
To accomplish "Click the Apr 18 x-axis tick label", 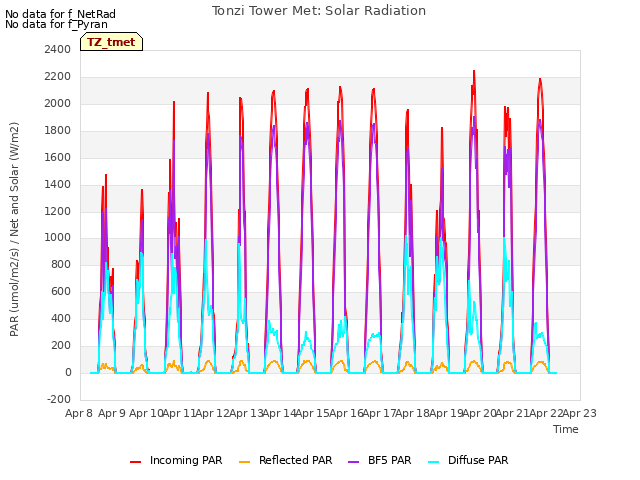I will (412, 413).
